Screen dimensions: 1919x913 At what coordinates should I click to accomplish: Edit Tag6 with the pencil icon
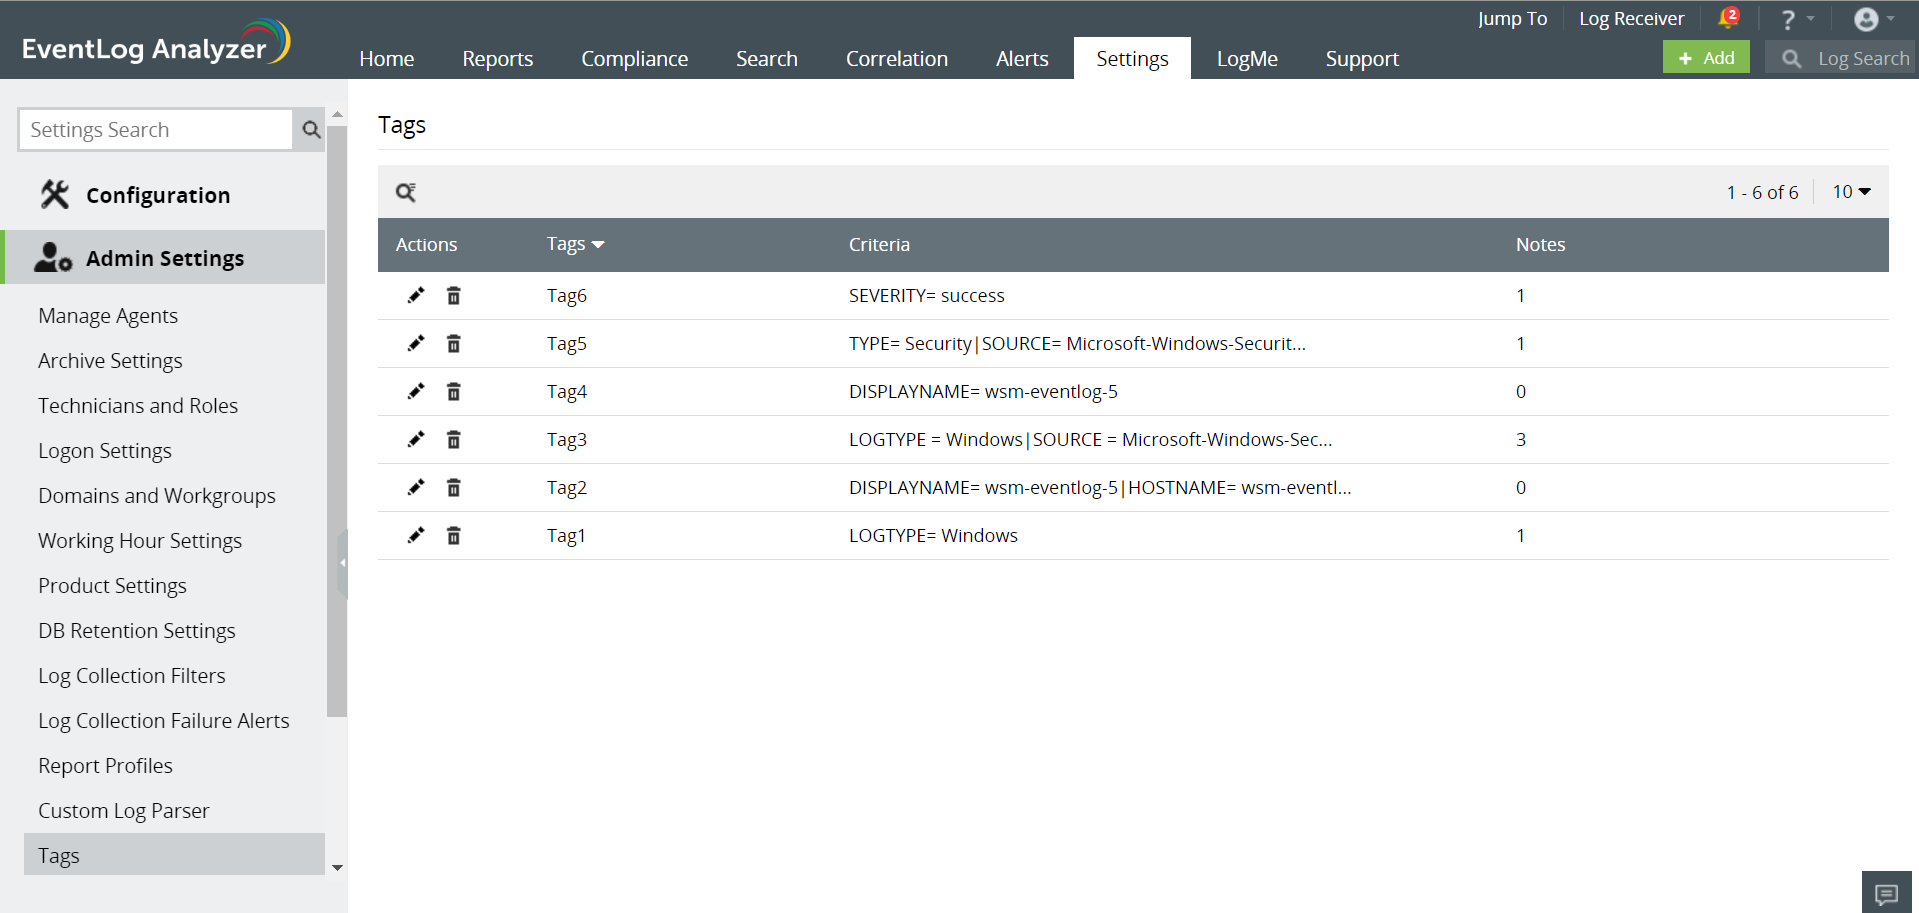[x=416, y=295]
